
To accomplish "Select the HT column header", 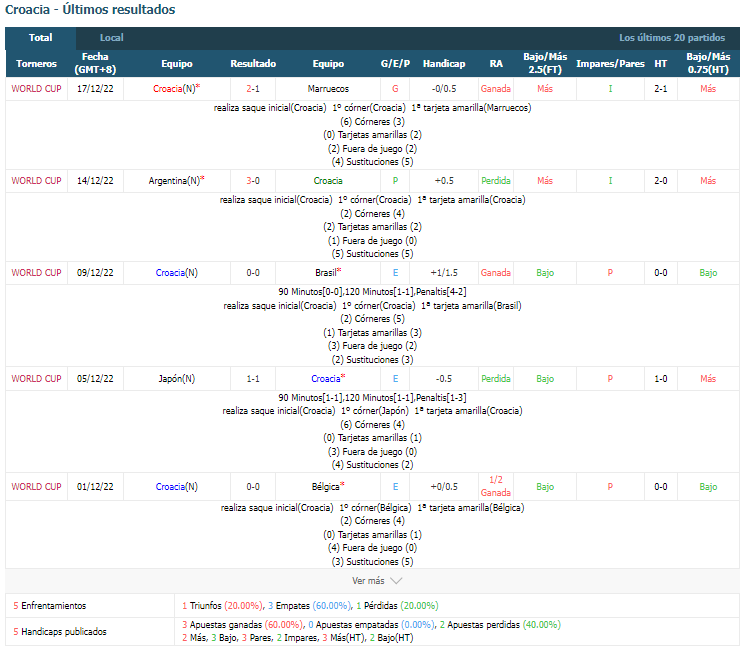I will pos(661,64).
